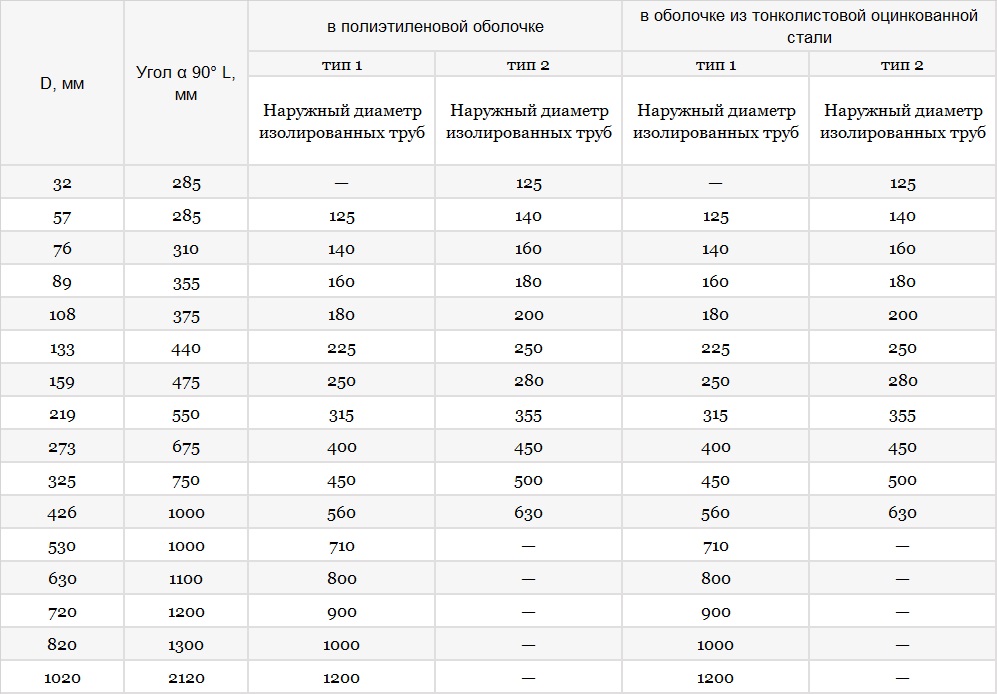Click polyethylene type 1 value 560 in the D 426 row
The height and width of the screenshot is (694, 997).
(341, 513)
